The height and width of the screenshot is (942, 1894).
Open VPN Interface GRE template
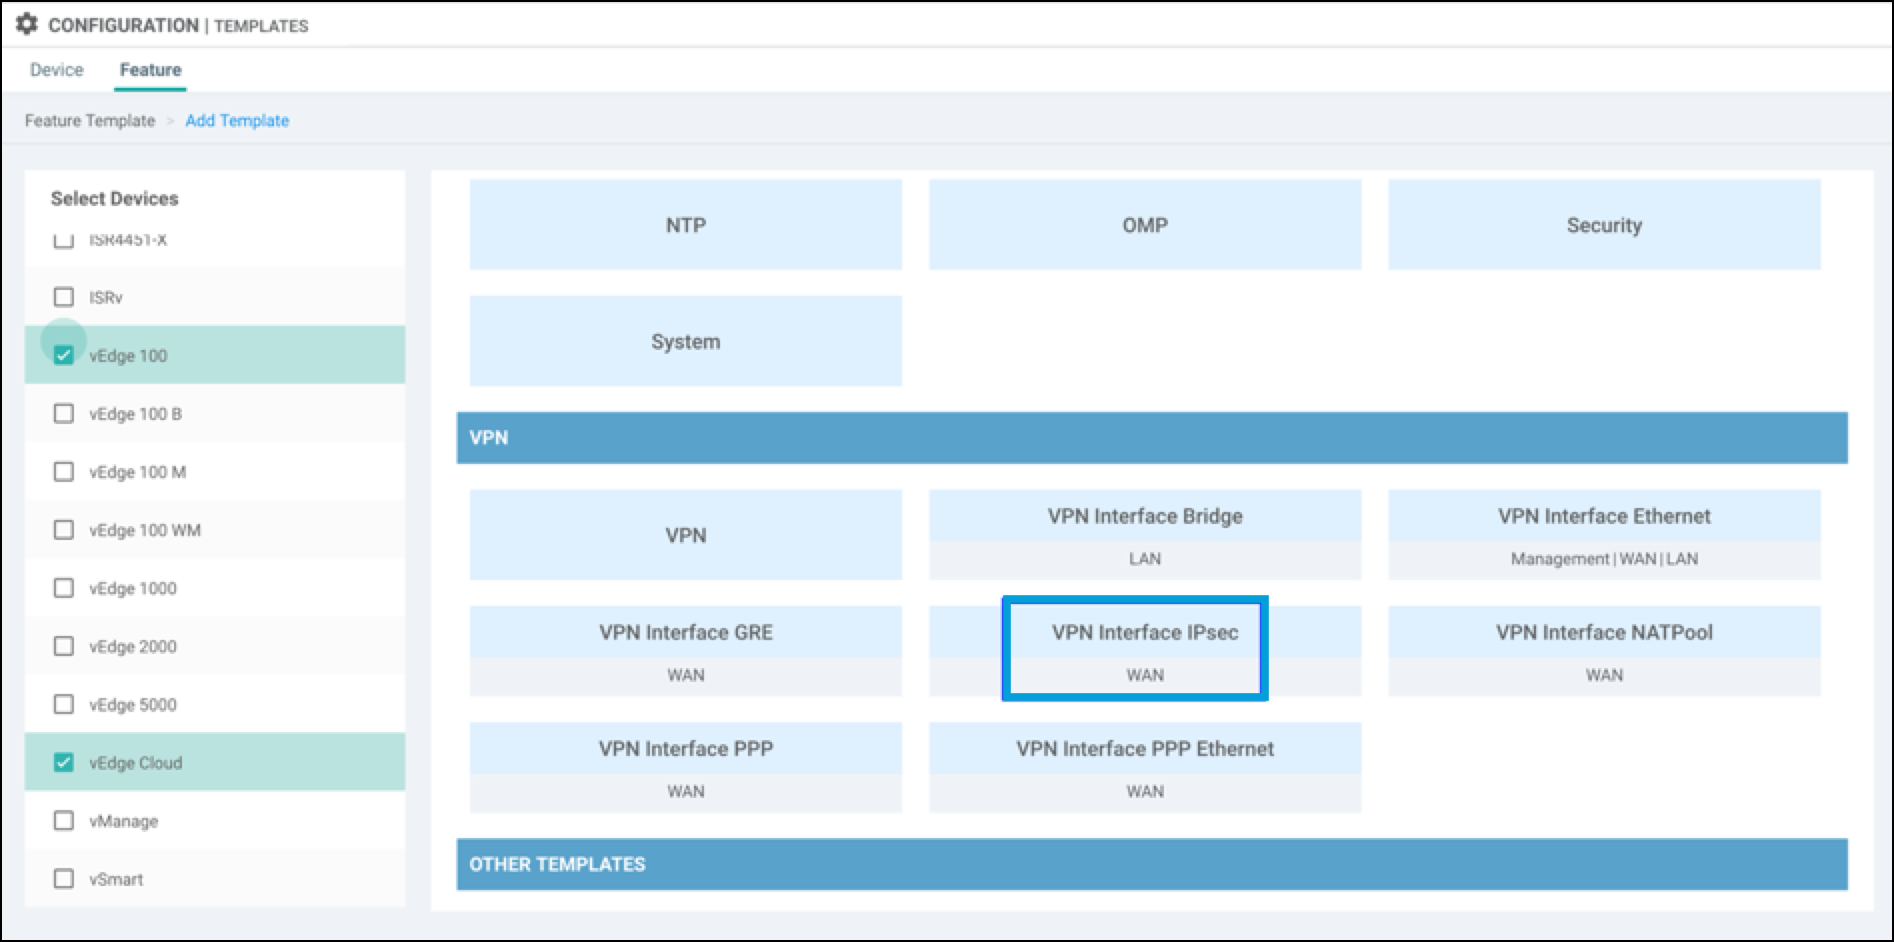686,651
